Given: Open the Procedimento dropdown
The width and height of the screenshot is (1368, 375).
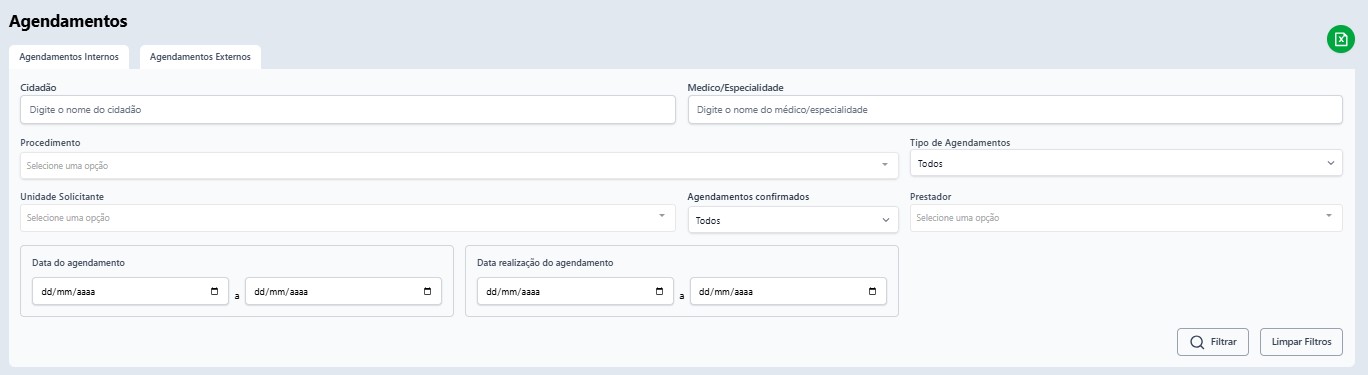Looking at the screenshot, I should pyautogui.click(x=459, y=165).
